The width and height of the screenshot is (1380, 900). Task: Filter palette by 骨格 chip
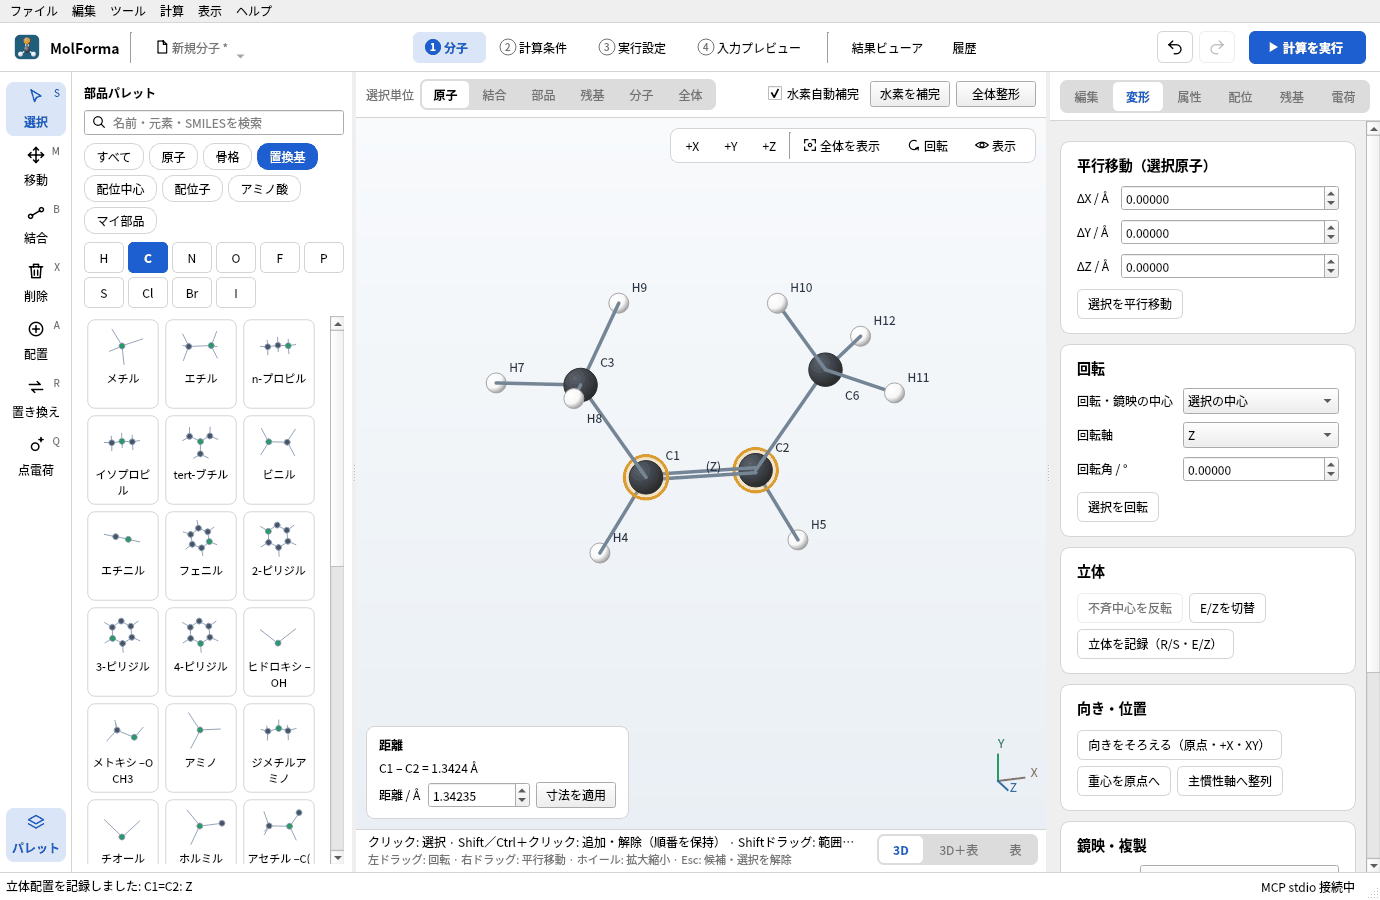228,157
